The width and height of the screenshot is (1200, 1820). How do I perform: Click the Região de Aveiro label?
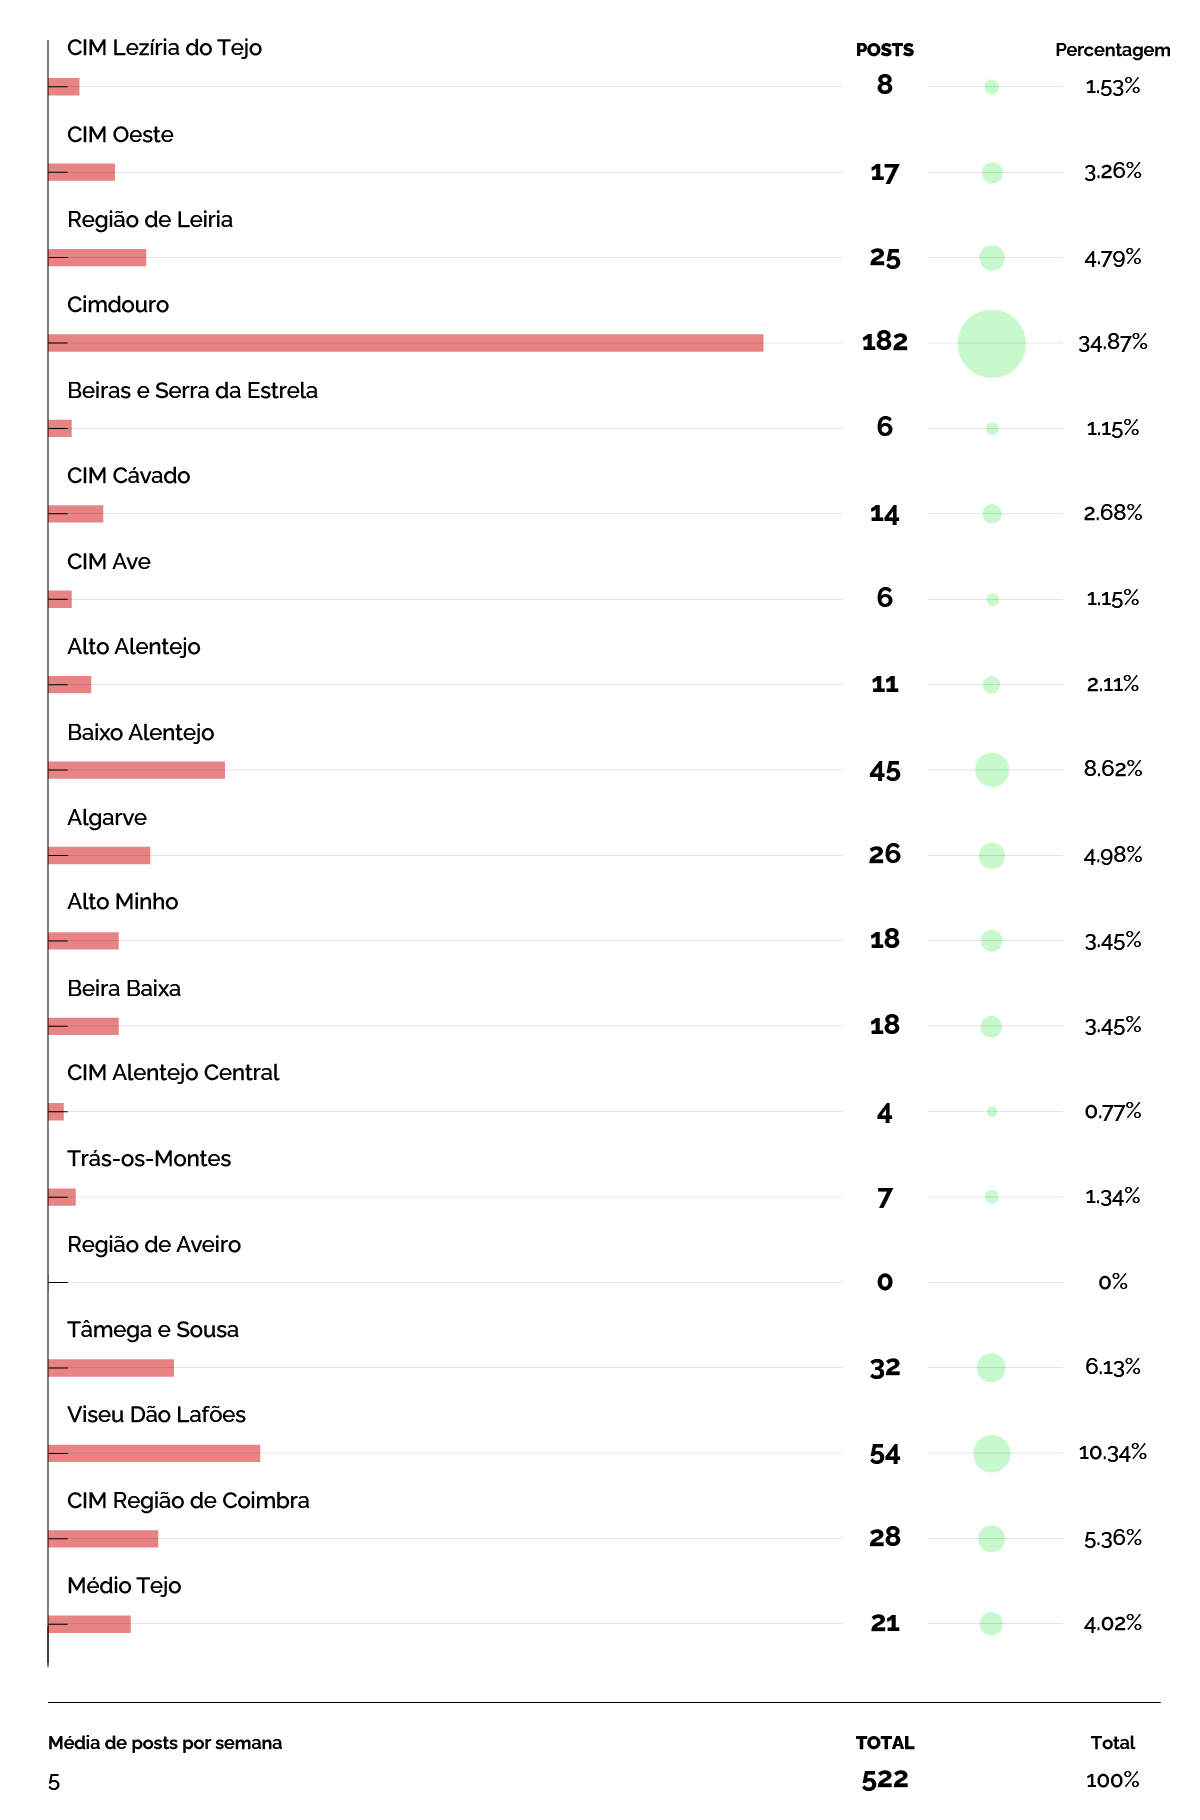click(154, 1244)
